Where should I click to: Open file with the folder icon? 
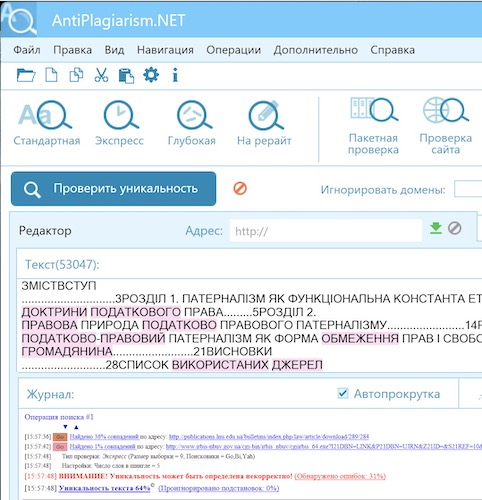(x=26, y=75)
